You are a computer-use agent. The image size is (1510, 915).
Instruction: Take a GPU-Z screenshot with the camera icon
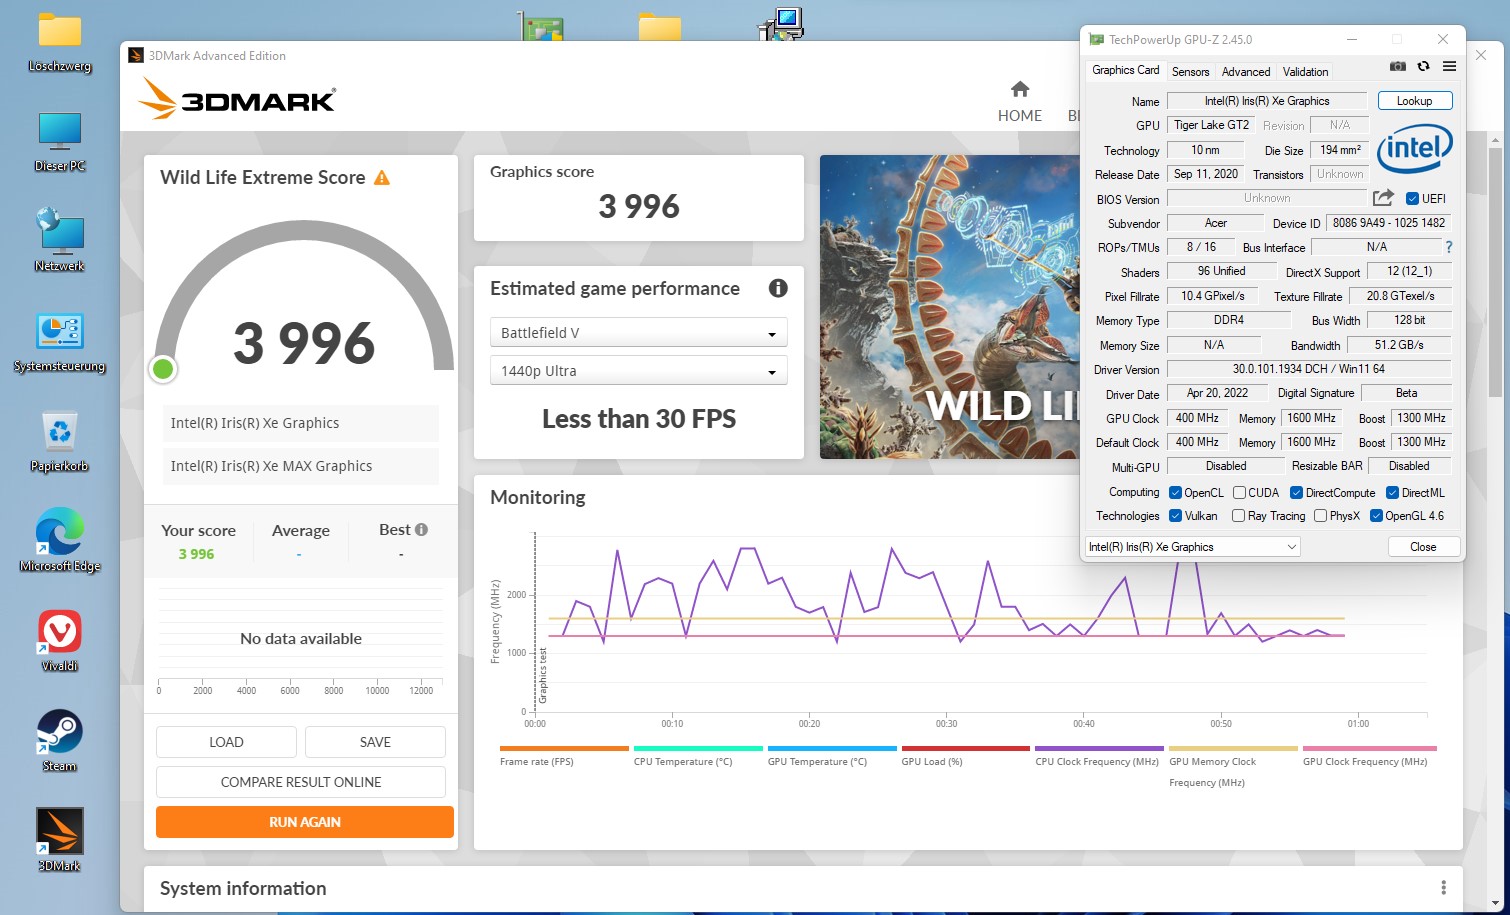click(x=1398, y=67)
